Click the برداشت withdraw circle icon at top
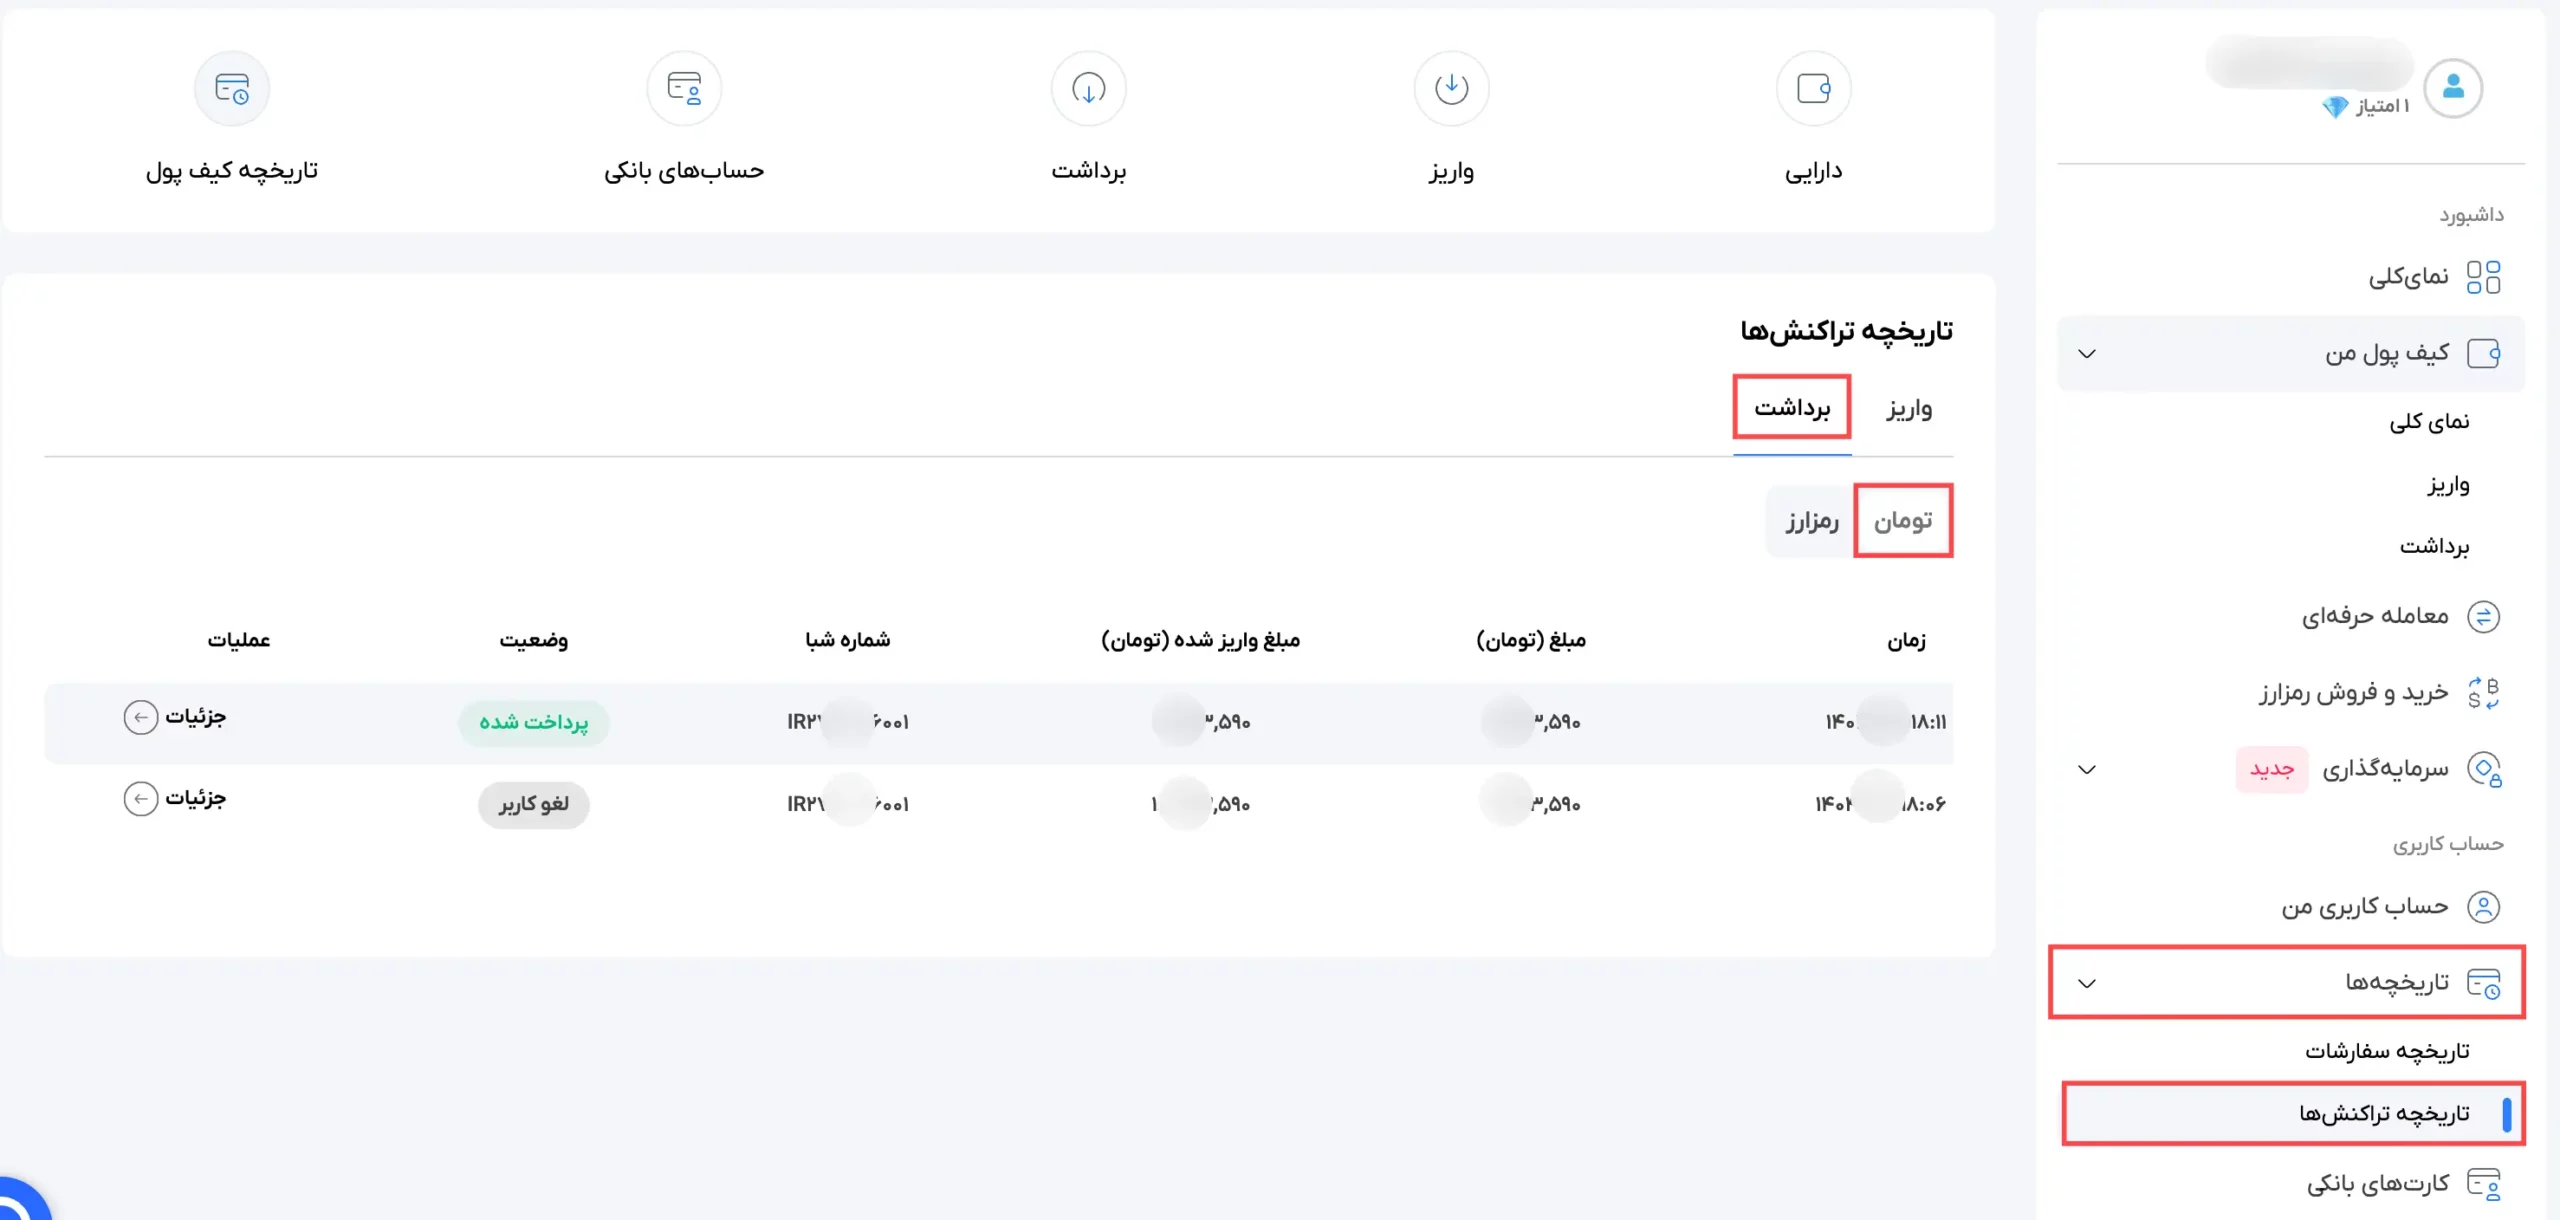This screenshot has height=1220, width=2560. coord(1088,89)
